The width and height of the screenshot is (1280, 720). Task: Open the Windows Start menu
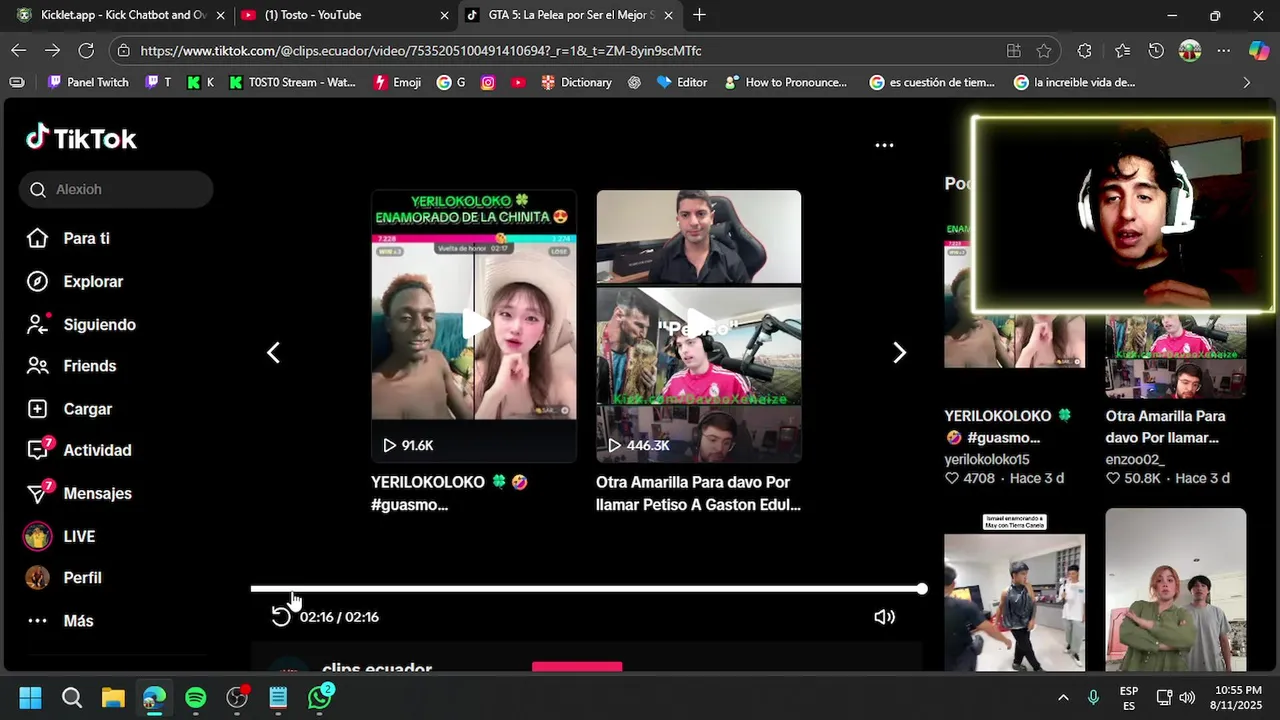pos(30,697)
